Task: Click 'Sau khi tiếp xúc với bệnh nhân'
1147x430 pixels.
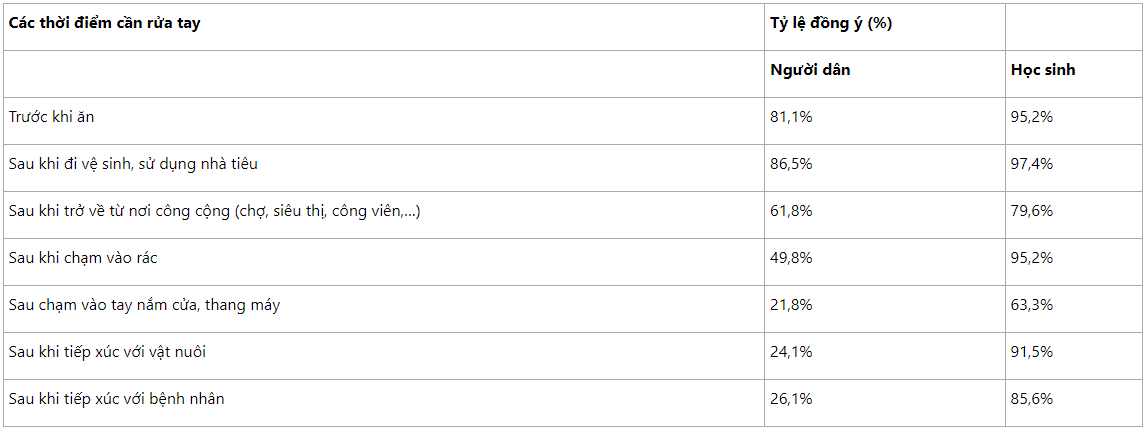Action: [116, 399]
